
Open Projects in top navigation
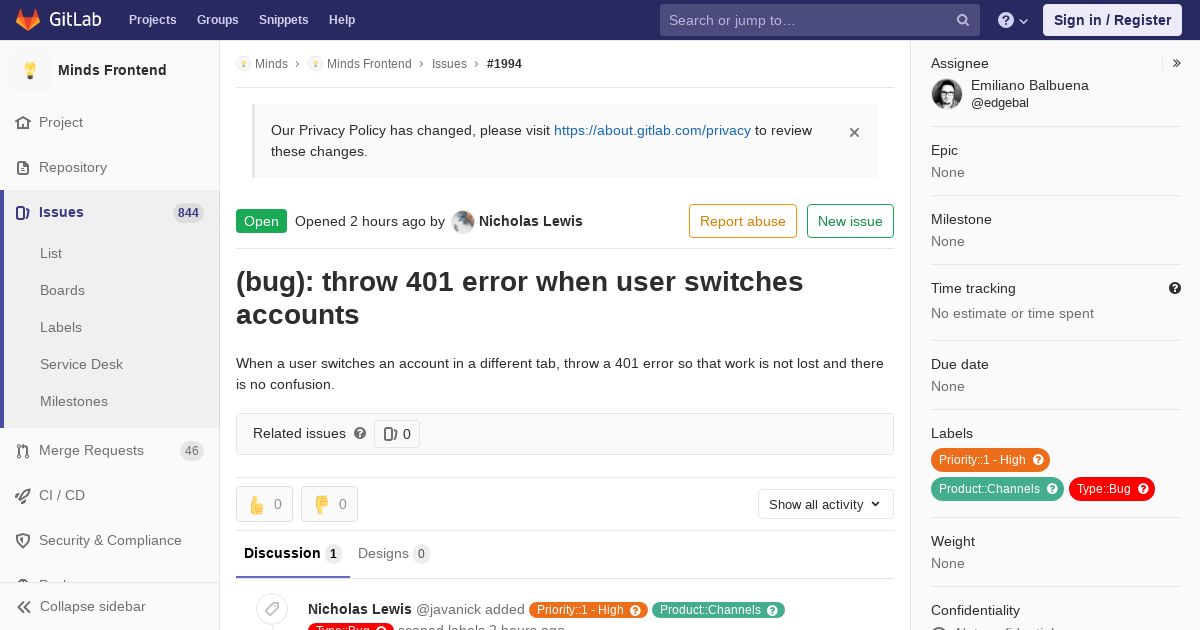[x=153, y=20]
